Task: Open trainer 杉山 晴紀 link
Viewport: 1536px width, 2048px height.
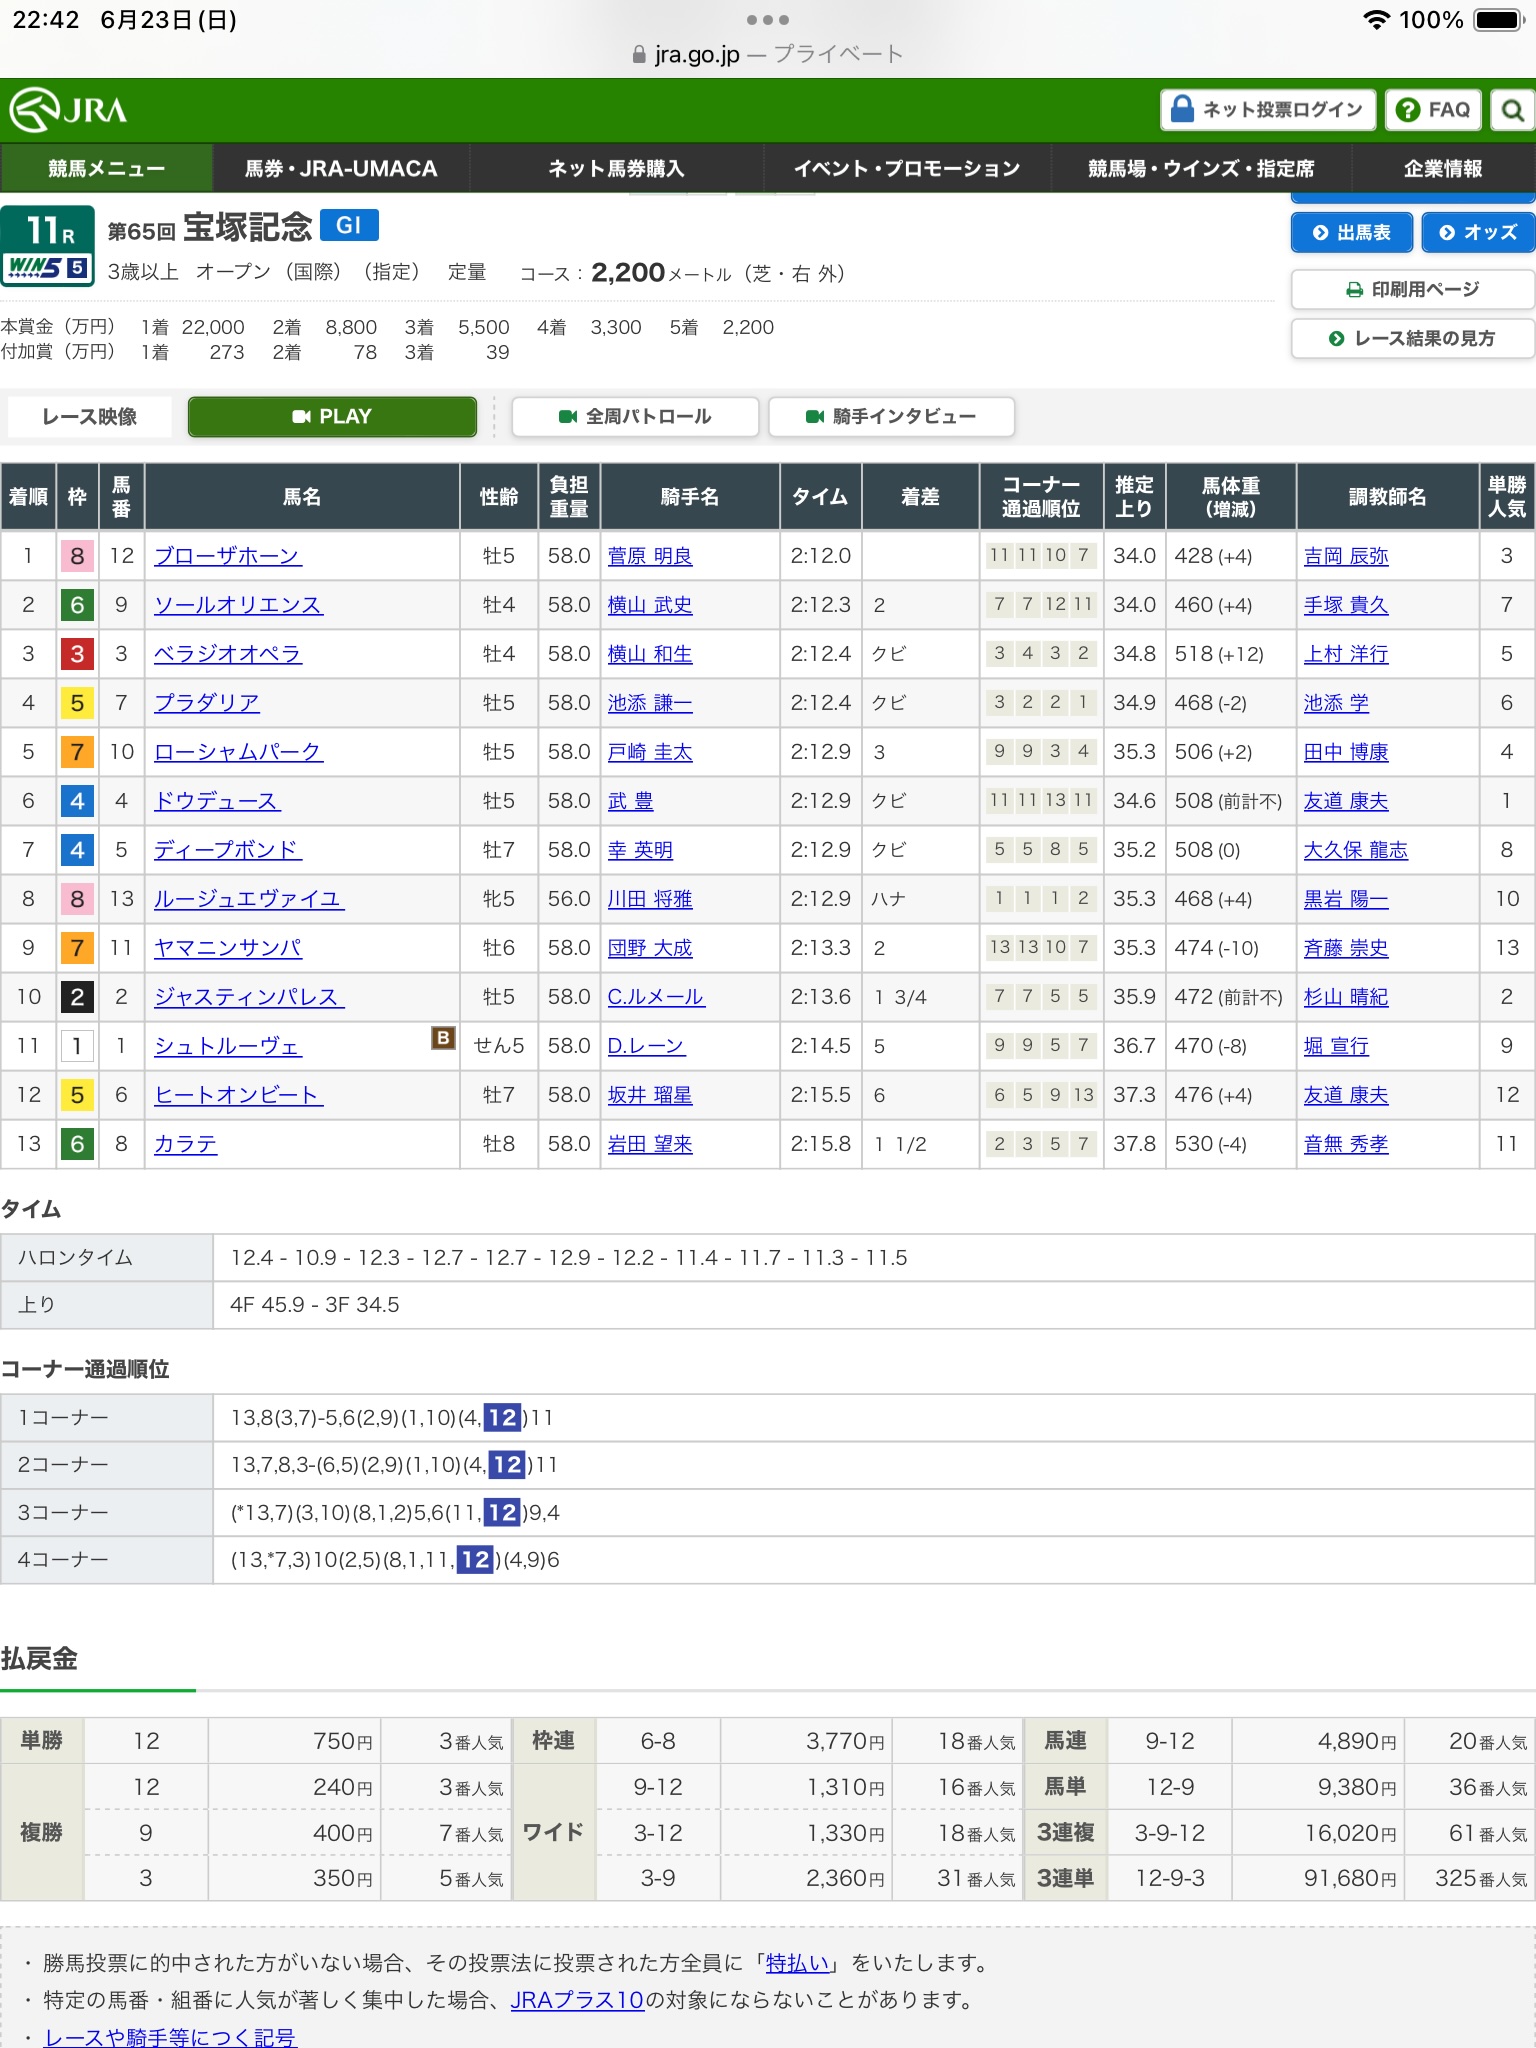Action: pos(1346,997)
